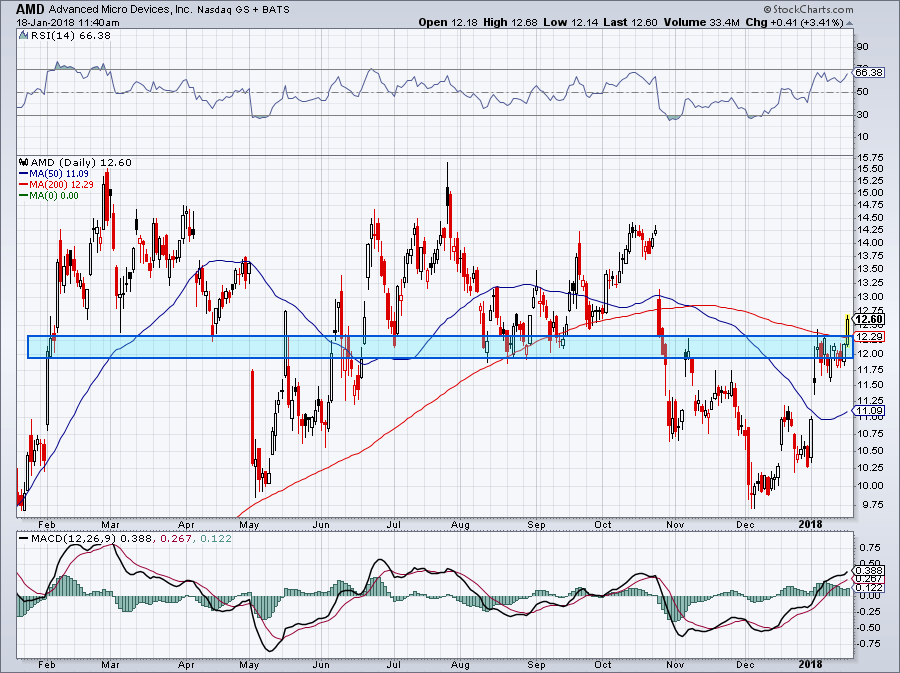Click the red MA(200) legend entry

[x=56, y=184]
